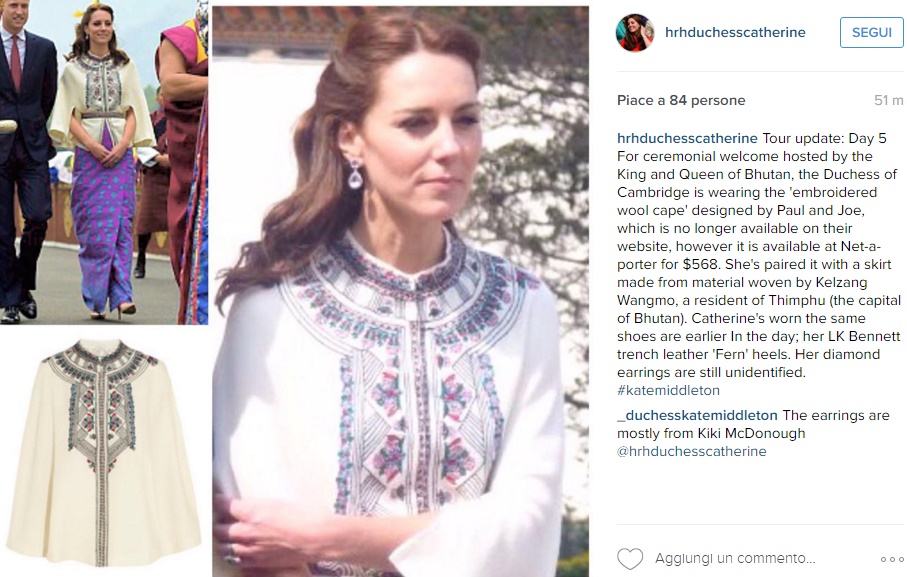Click the cream cape product image
The image size is (907, 577).
(x=104, y=453)
